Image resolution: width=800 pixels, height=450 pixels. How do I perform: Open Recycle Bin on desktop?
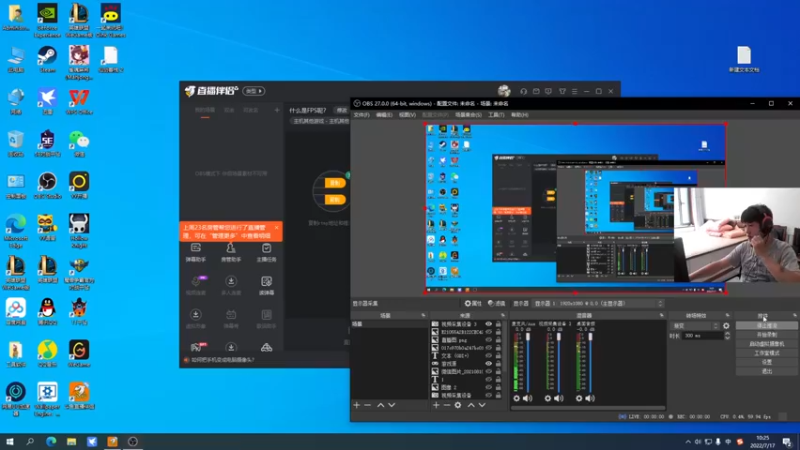[16, 143]
